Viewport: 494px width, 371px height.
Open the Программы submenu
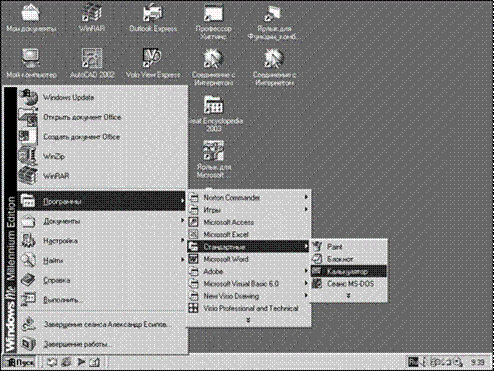[102, 201]
